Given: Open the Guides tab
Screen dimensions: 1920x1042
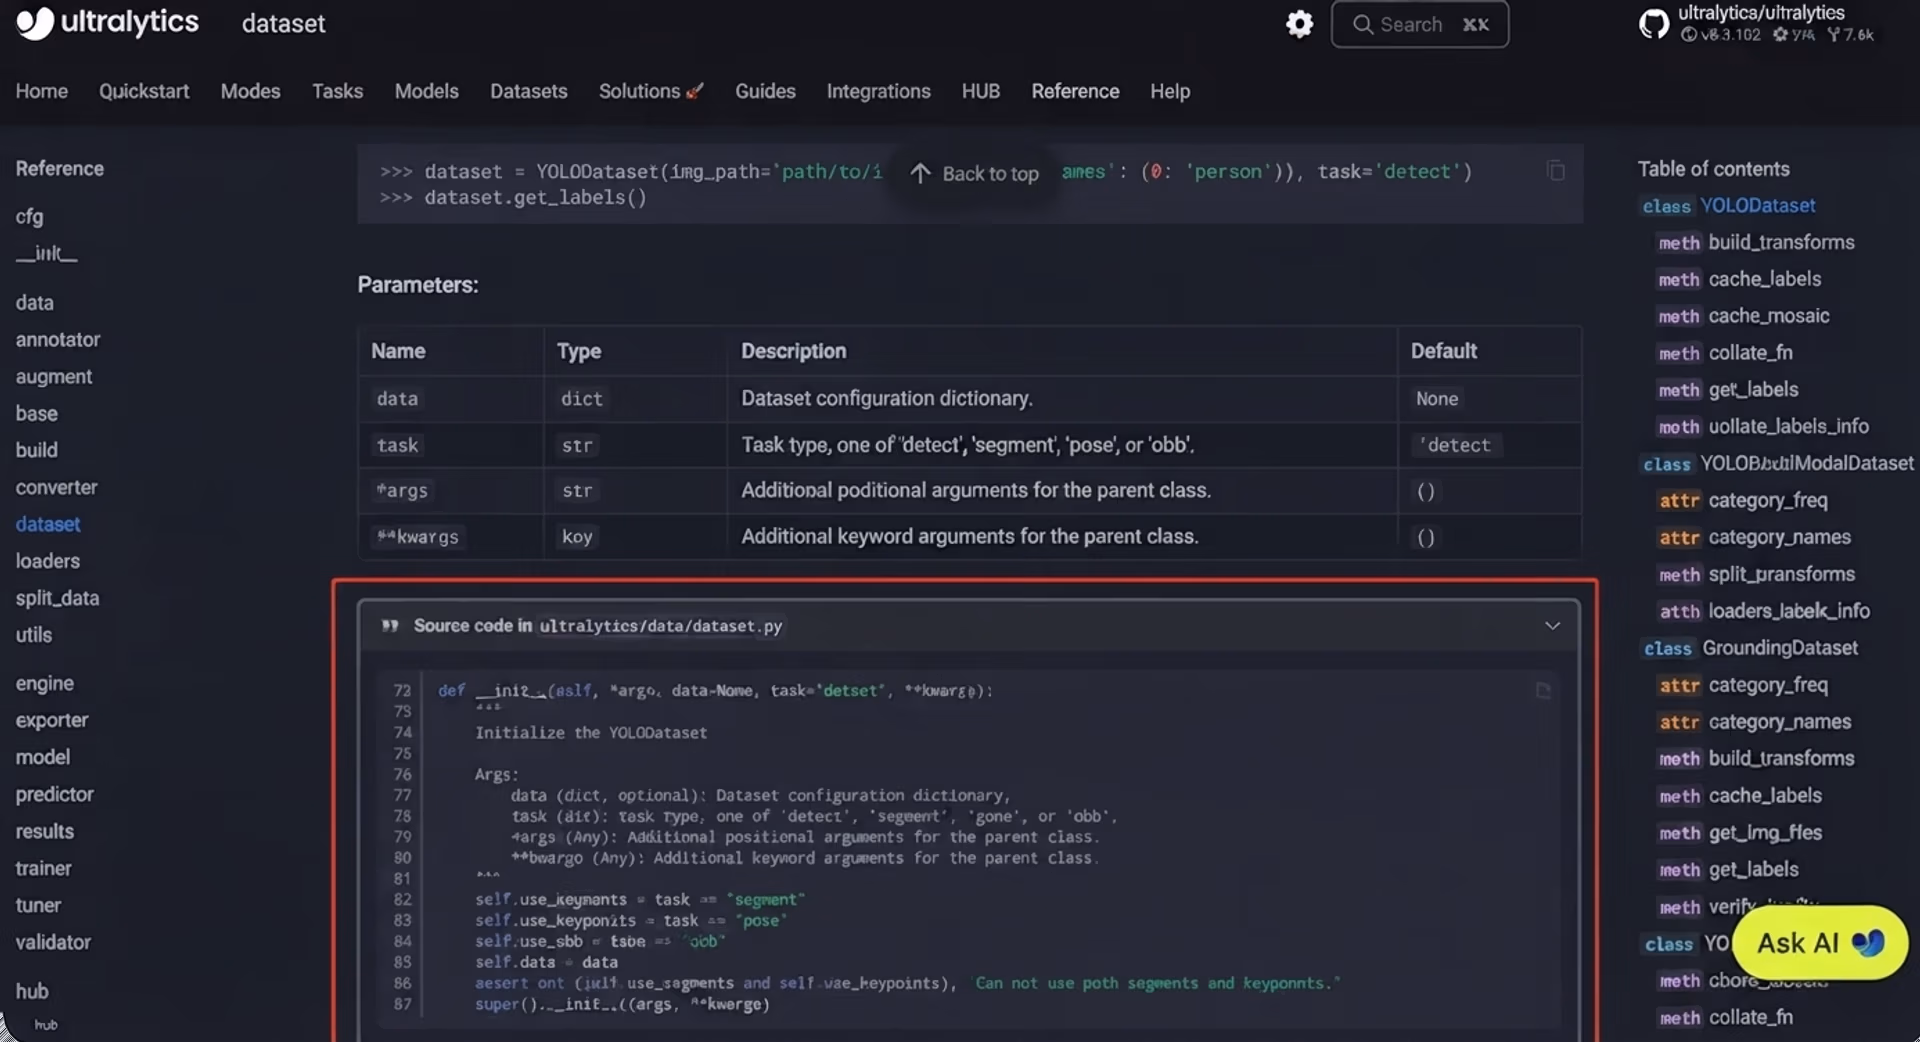Looking at the screenshot, I should pyautogui.click(x=765, y=91).
